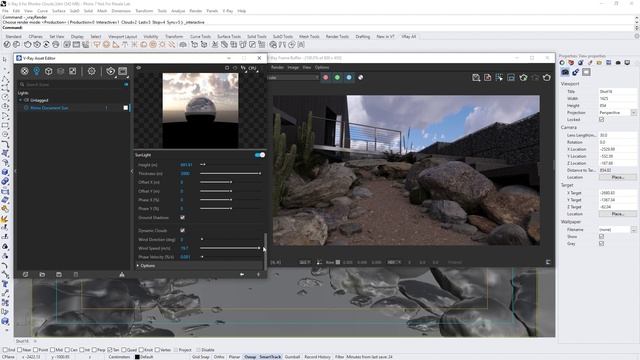
Task: Click the render teapot at Frame Buffer's right
Action: point(547,77)
